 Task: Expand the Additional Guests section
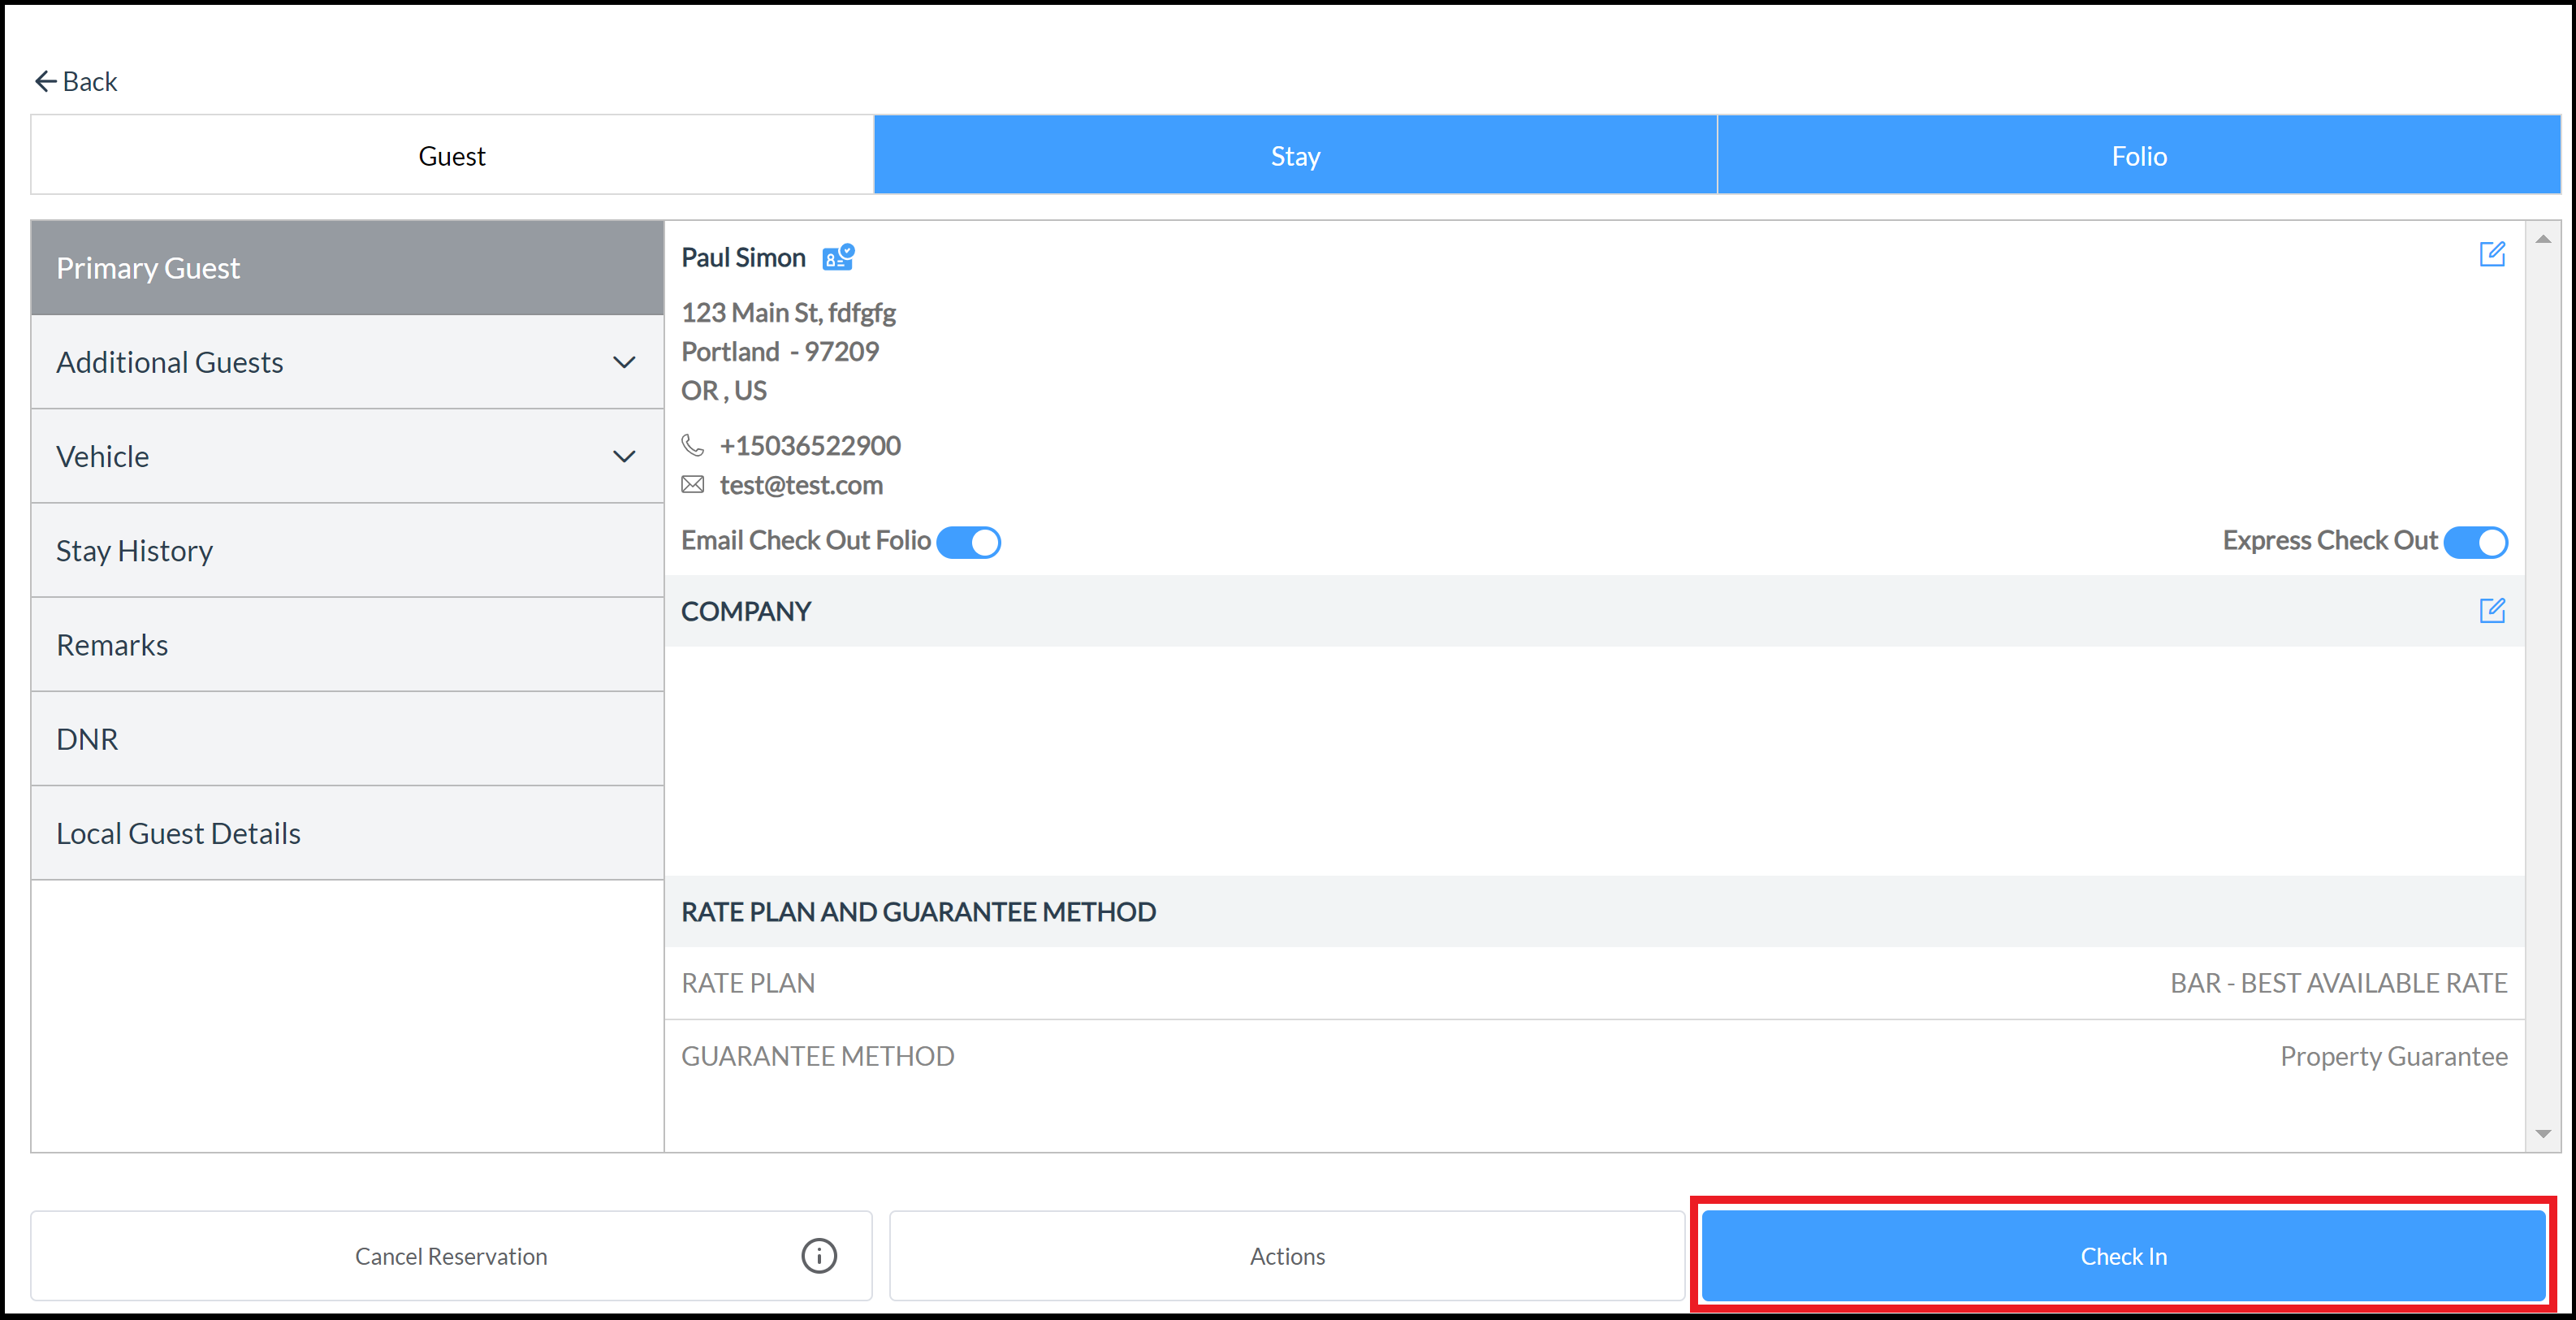[624, 362]
